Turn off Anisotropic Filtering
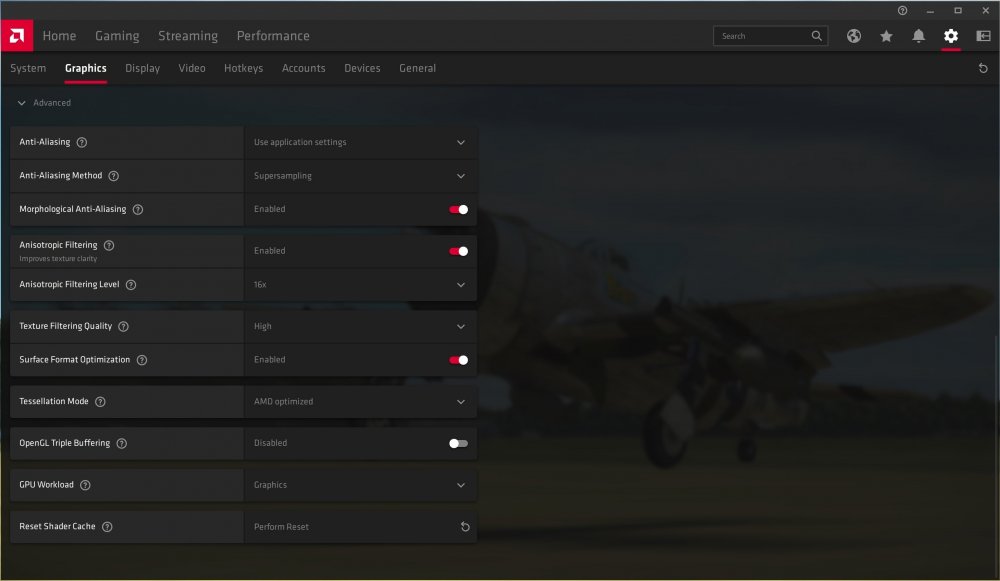Viewport: 1000px width, 581px height. pos(459,250)
